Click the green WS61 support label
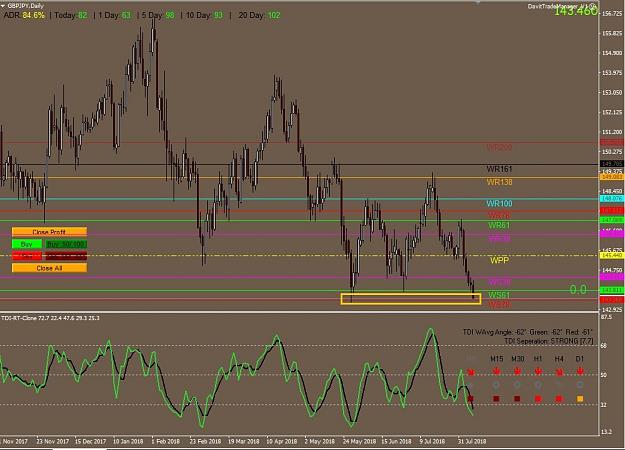The image size is (625, 450). pos(499,295)
